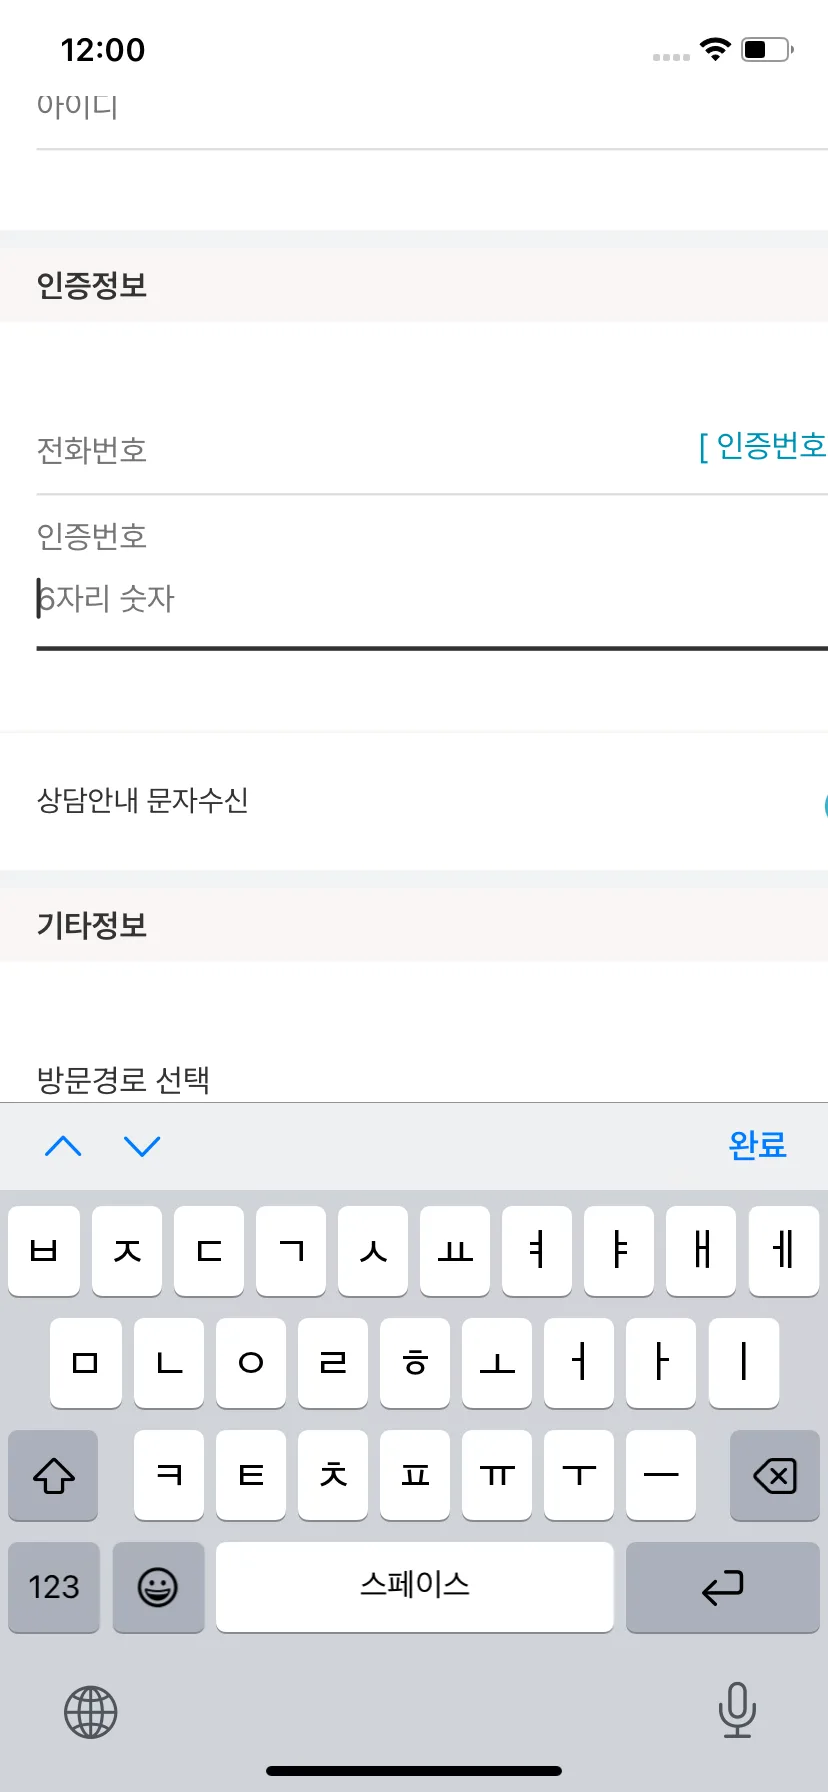Viewport: 828px width, 1792px height.
Task: Tap the 스페이스 space bar
Action: coord(414,1587)
